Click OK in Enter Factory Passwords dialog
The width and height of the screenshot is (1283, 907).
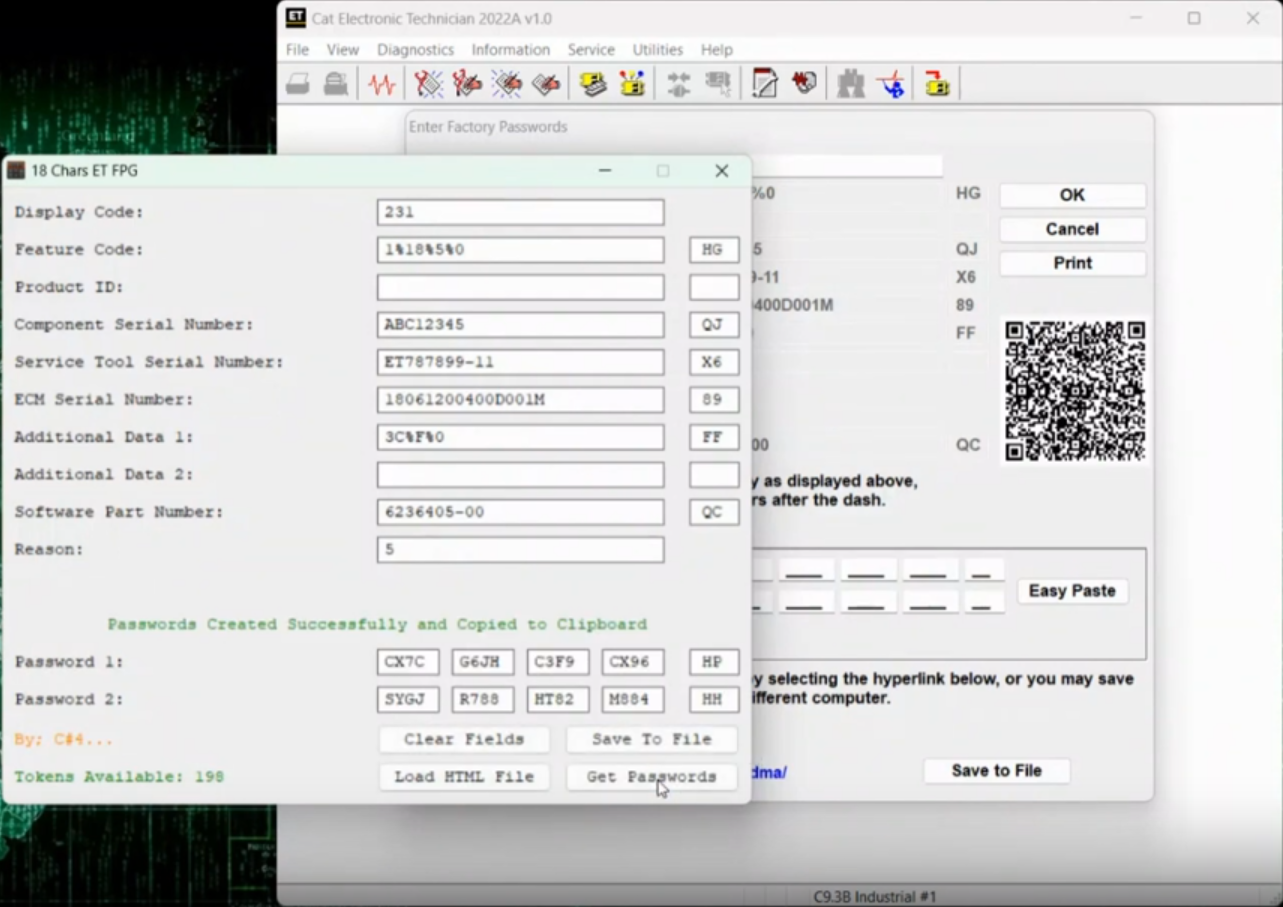(x=1072, y=195)
